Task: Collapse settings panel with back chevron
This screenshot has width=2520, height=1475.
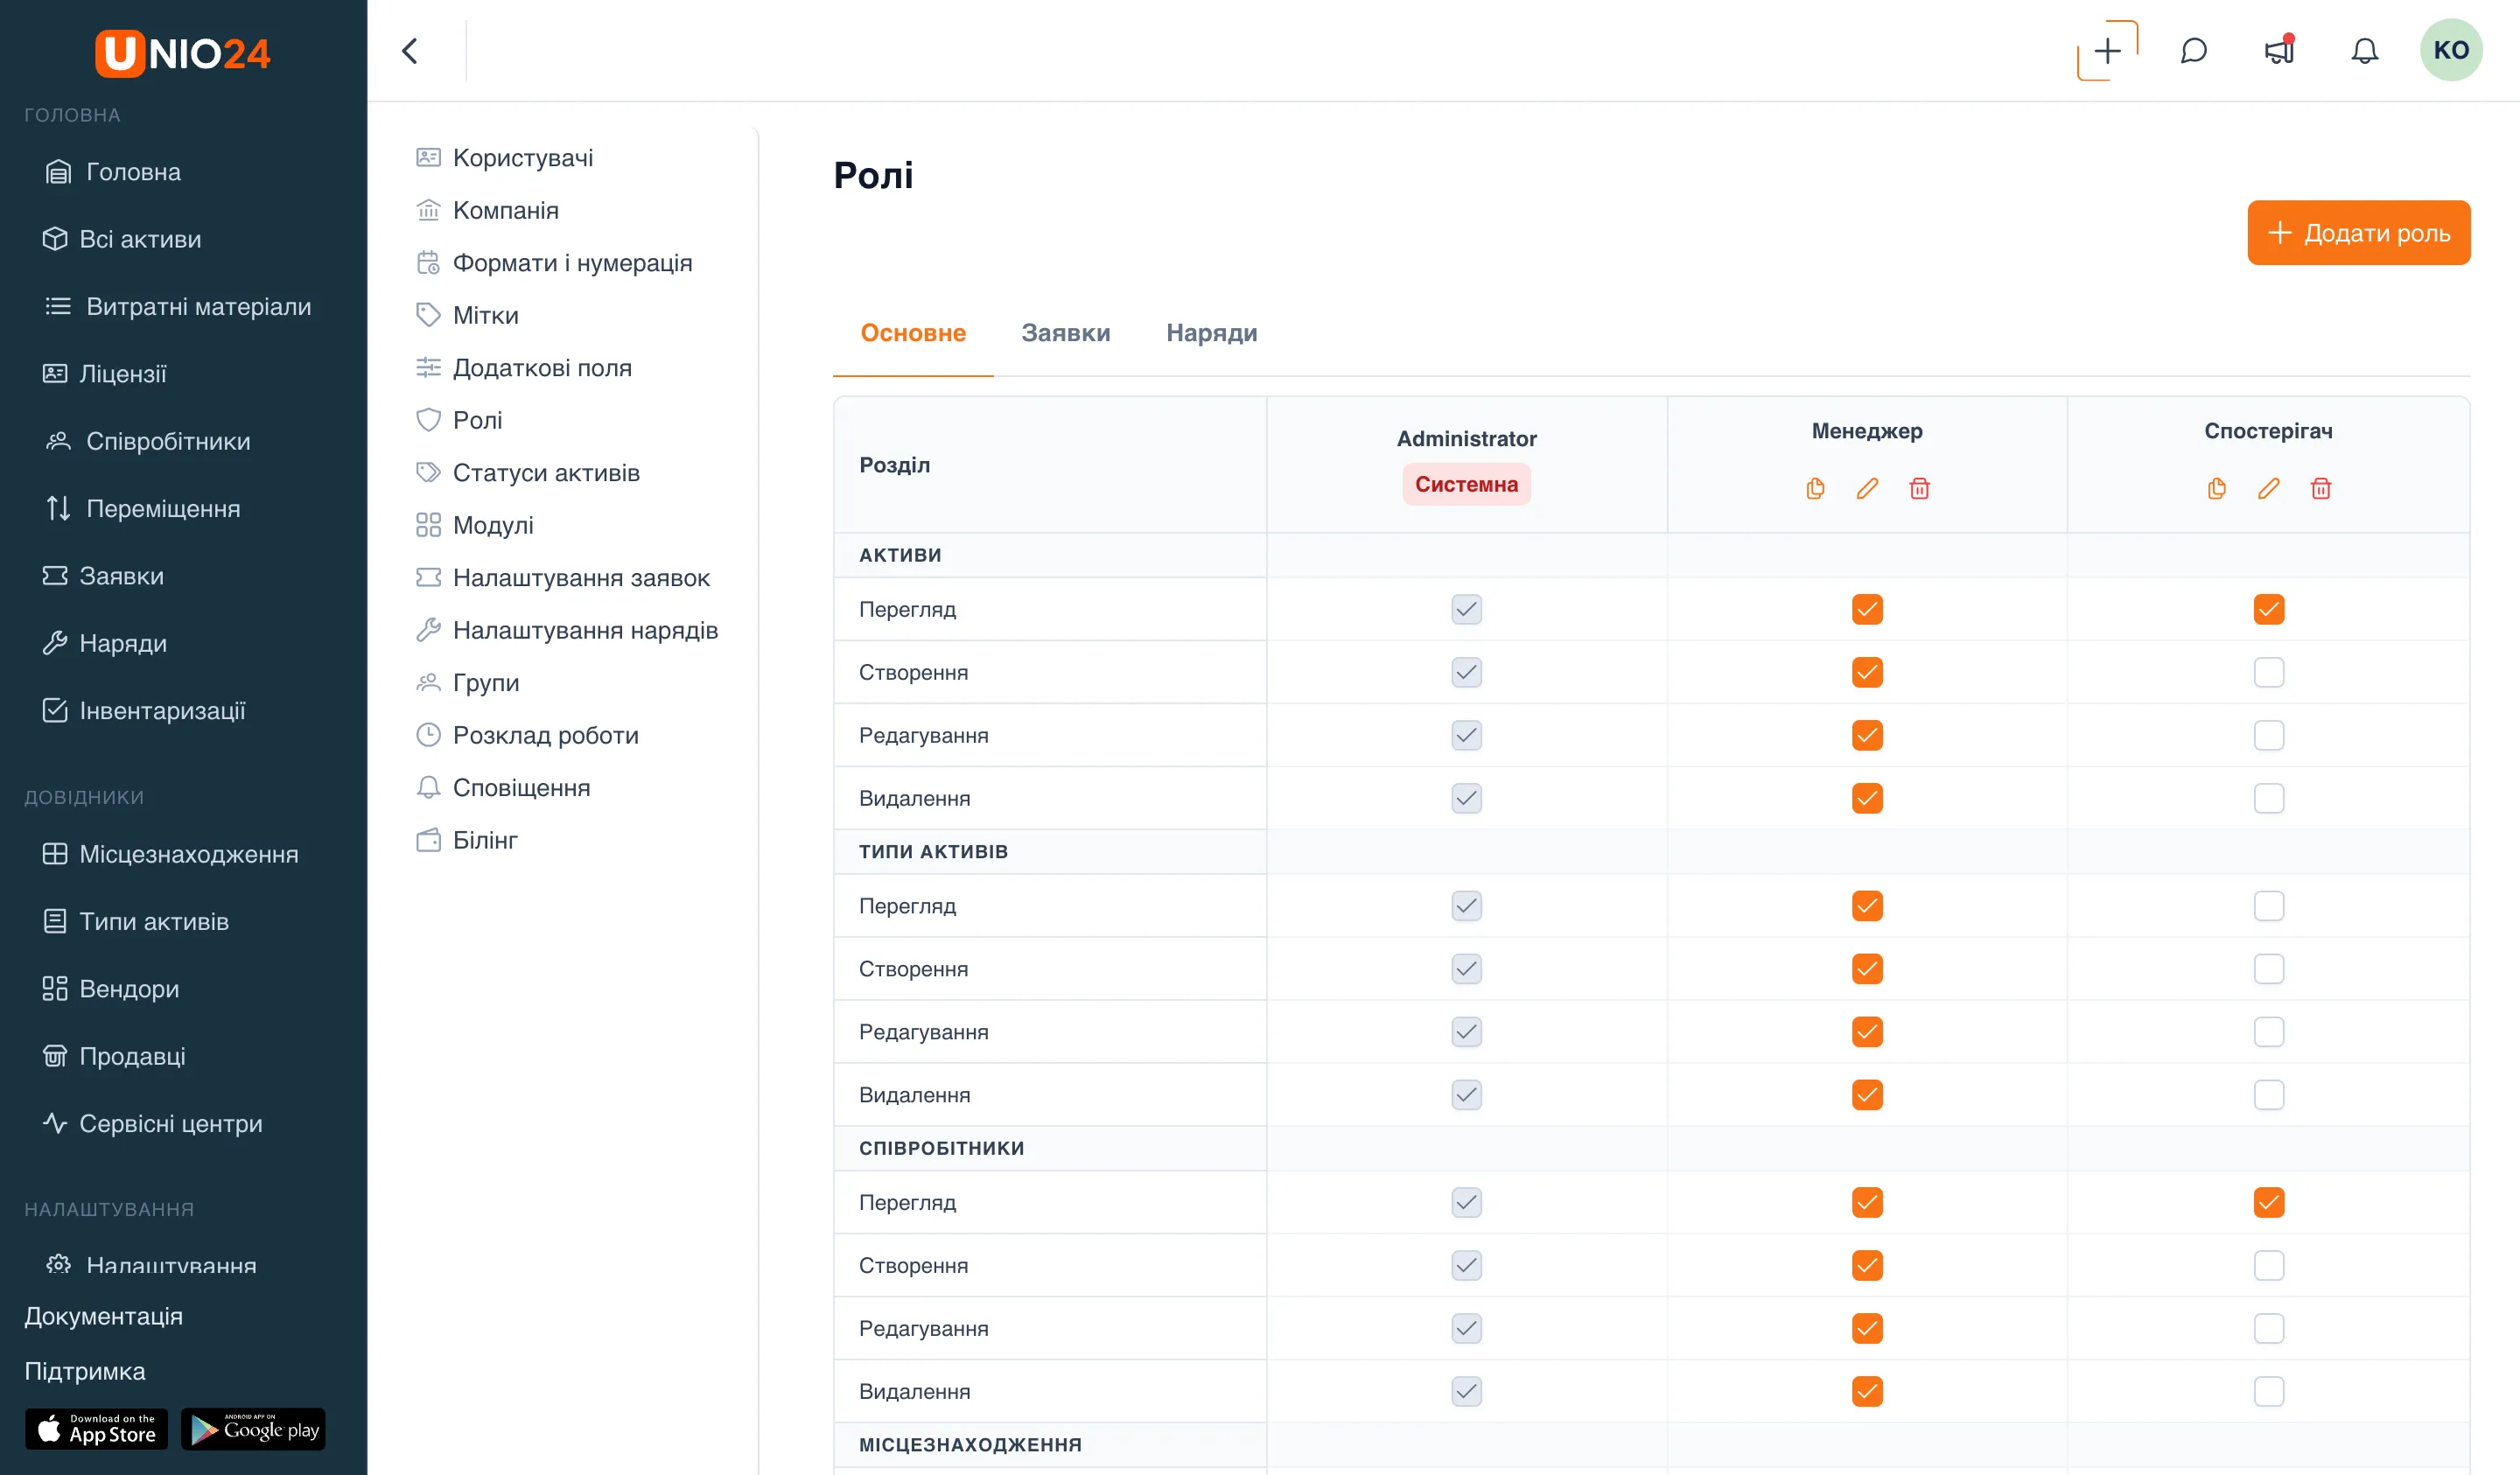Action: point(410,51)
